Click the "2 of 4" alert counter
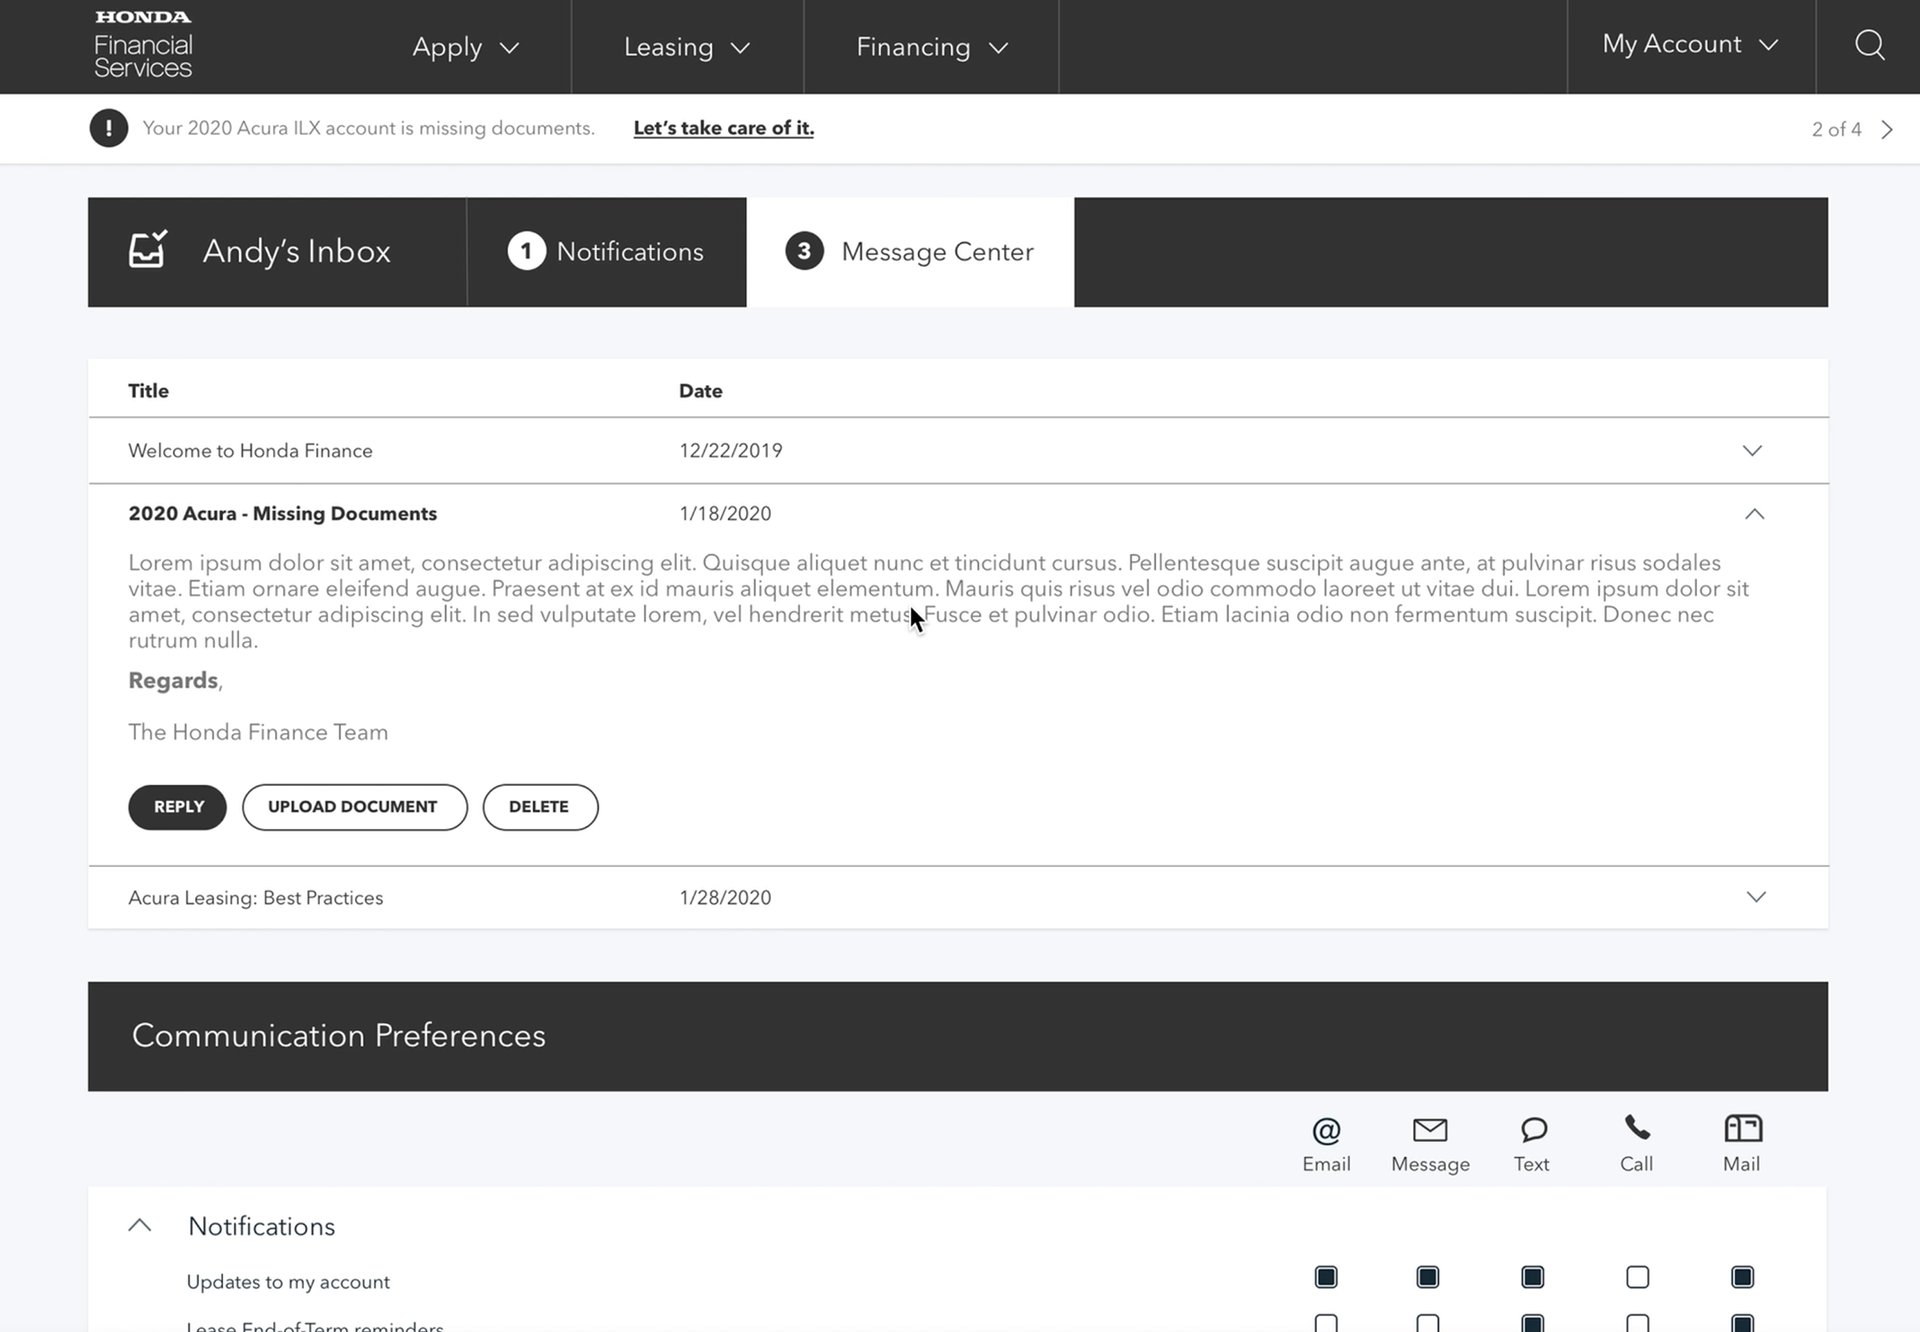 (x=1836, y=129)
